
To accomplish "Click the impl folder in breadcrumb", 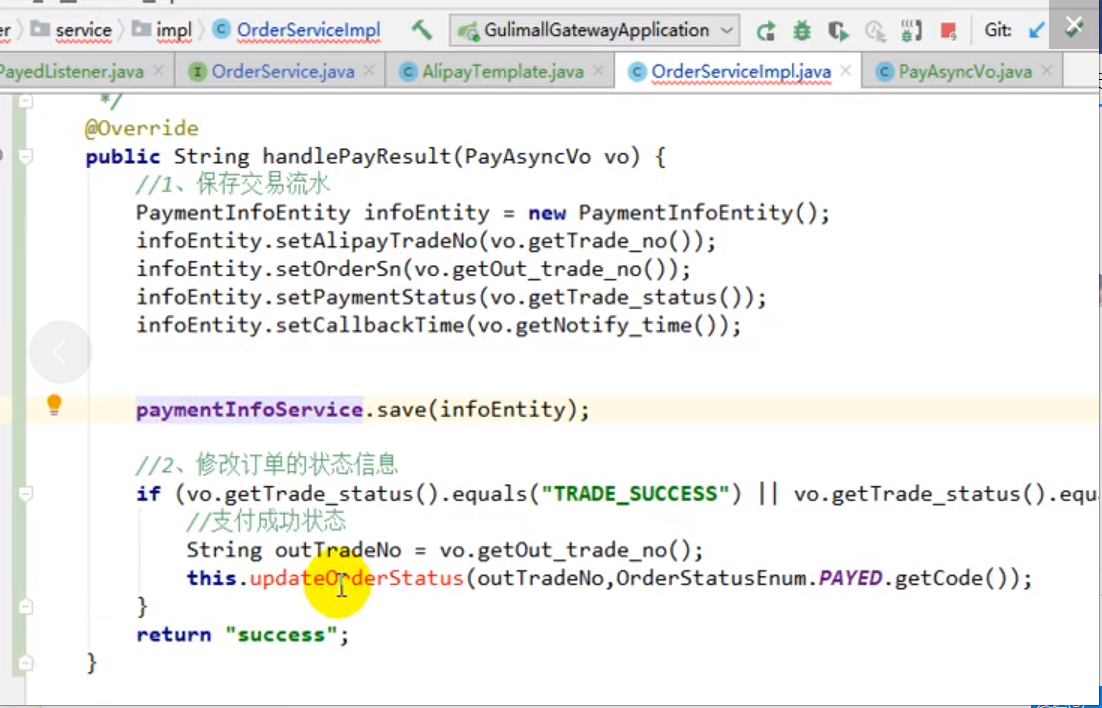I will click(x=174, y=30).
